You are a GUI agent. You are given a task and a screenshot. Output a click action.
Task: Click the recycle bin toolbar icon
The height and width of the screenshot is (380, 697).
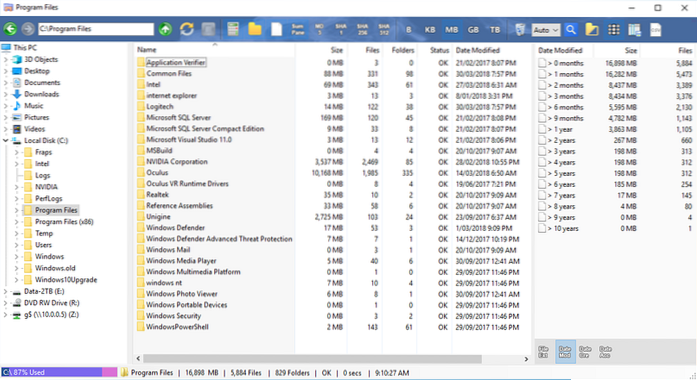tap(520, 30)
